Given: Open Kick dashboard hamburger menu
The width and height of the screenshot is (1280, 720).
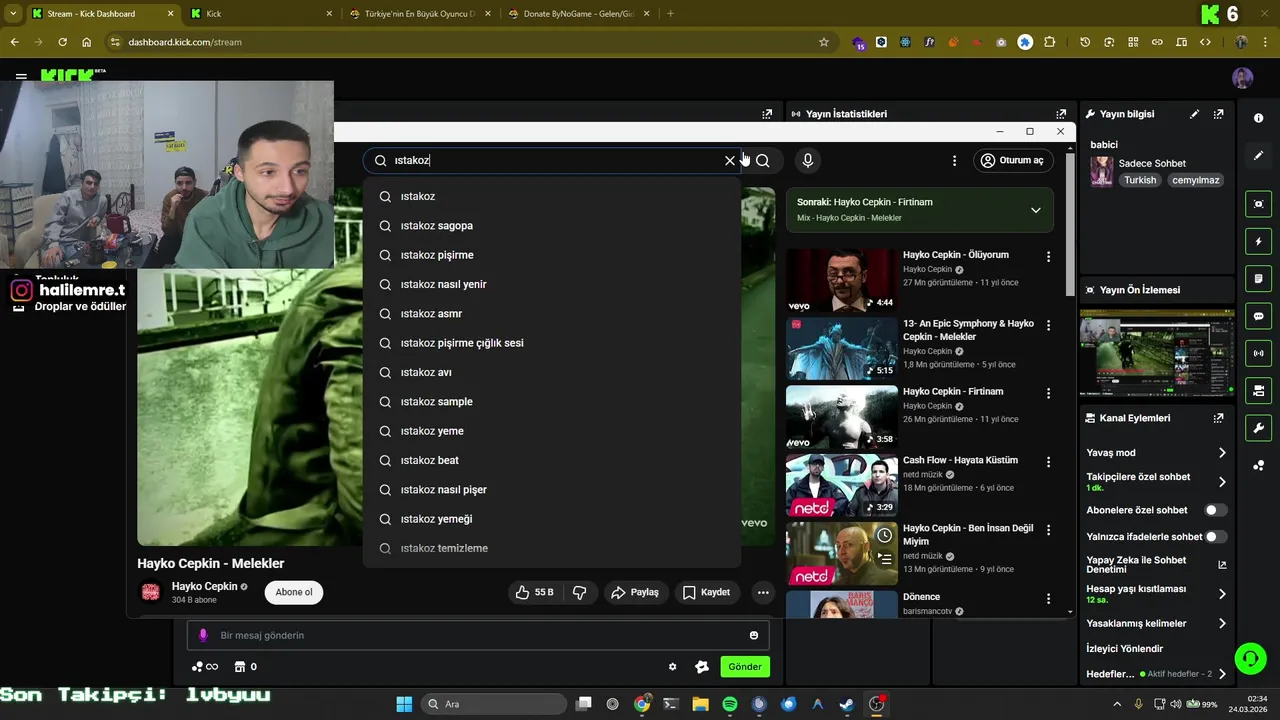Looking at the screenshot, I should point(21,76).
